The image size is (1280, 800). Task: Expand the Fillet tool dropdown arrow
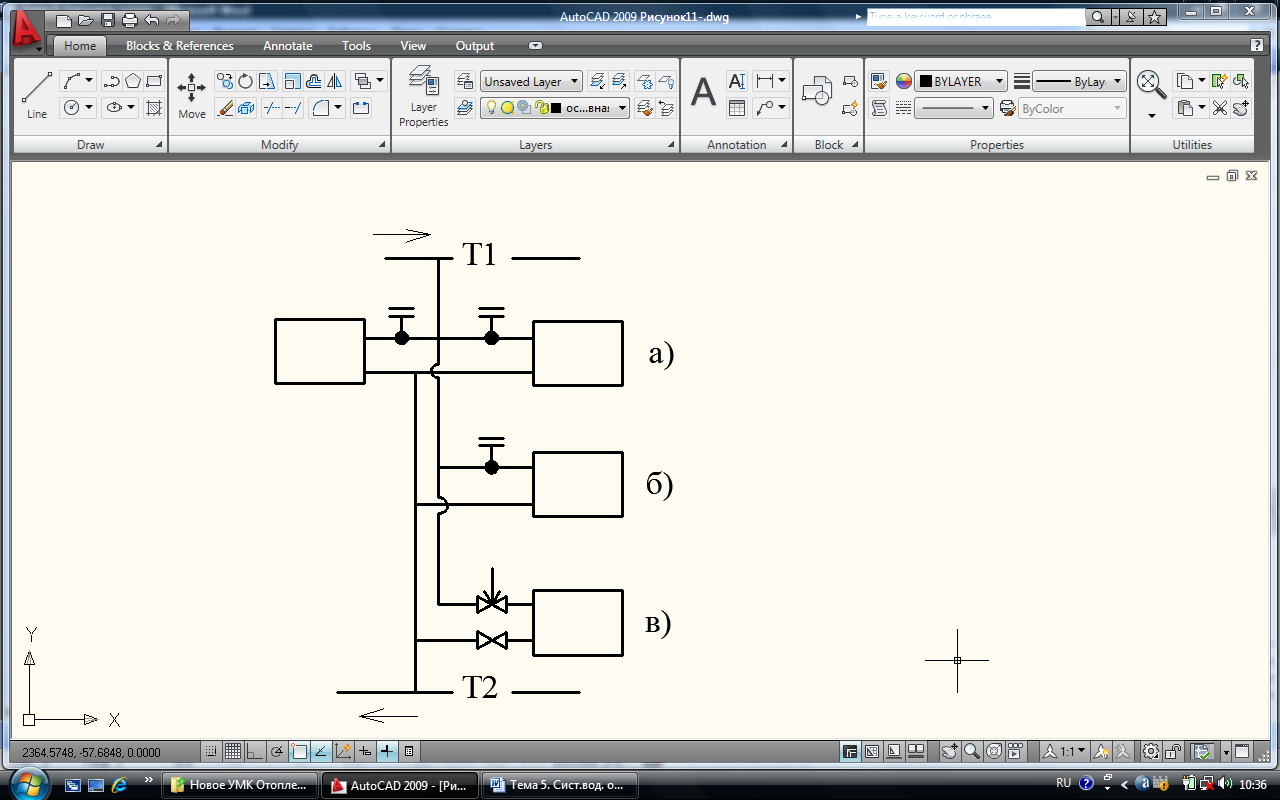pyautogui.click(x=338, y=108)
